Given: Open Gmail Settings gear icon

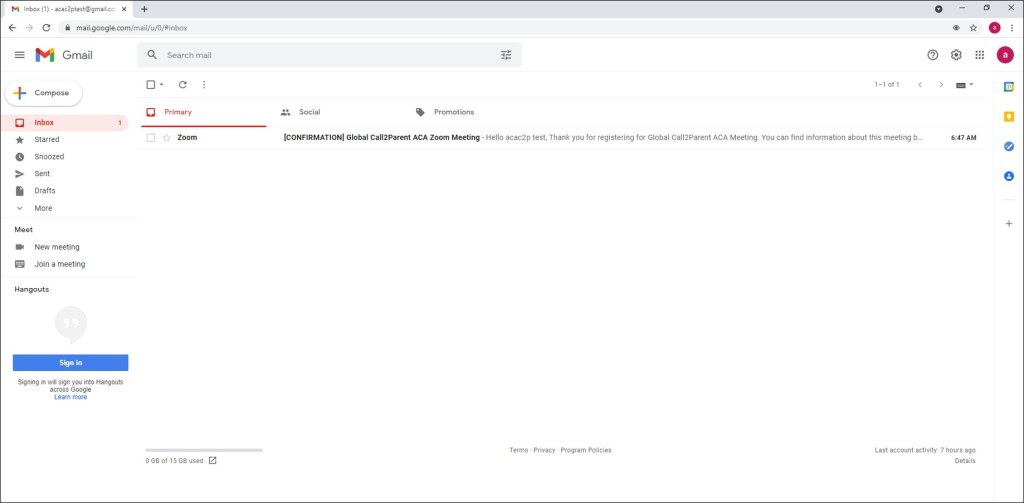Looking at the screenshot, I should [x=956, y=55].
